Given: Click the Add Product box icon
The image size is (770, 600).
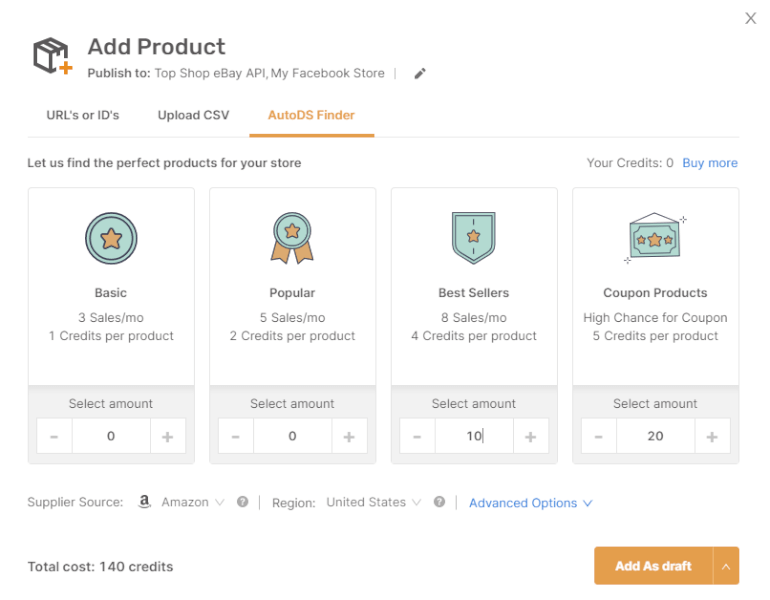Looking at the screenshot, I should (x=52, y=57).
